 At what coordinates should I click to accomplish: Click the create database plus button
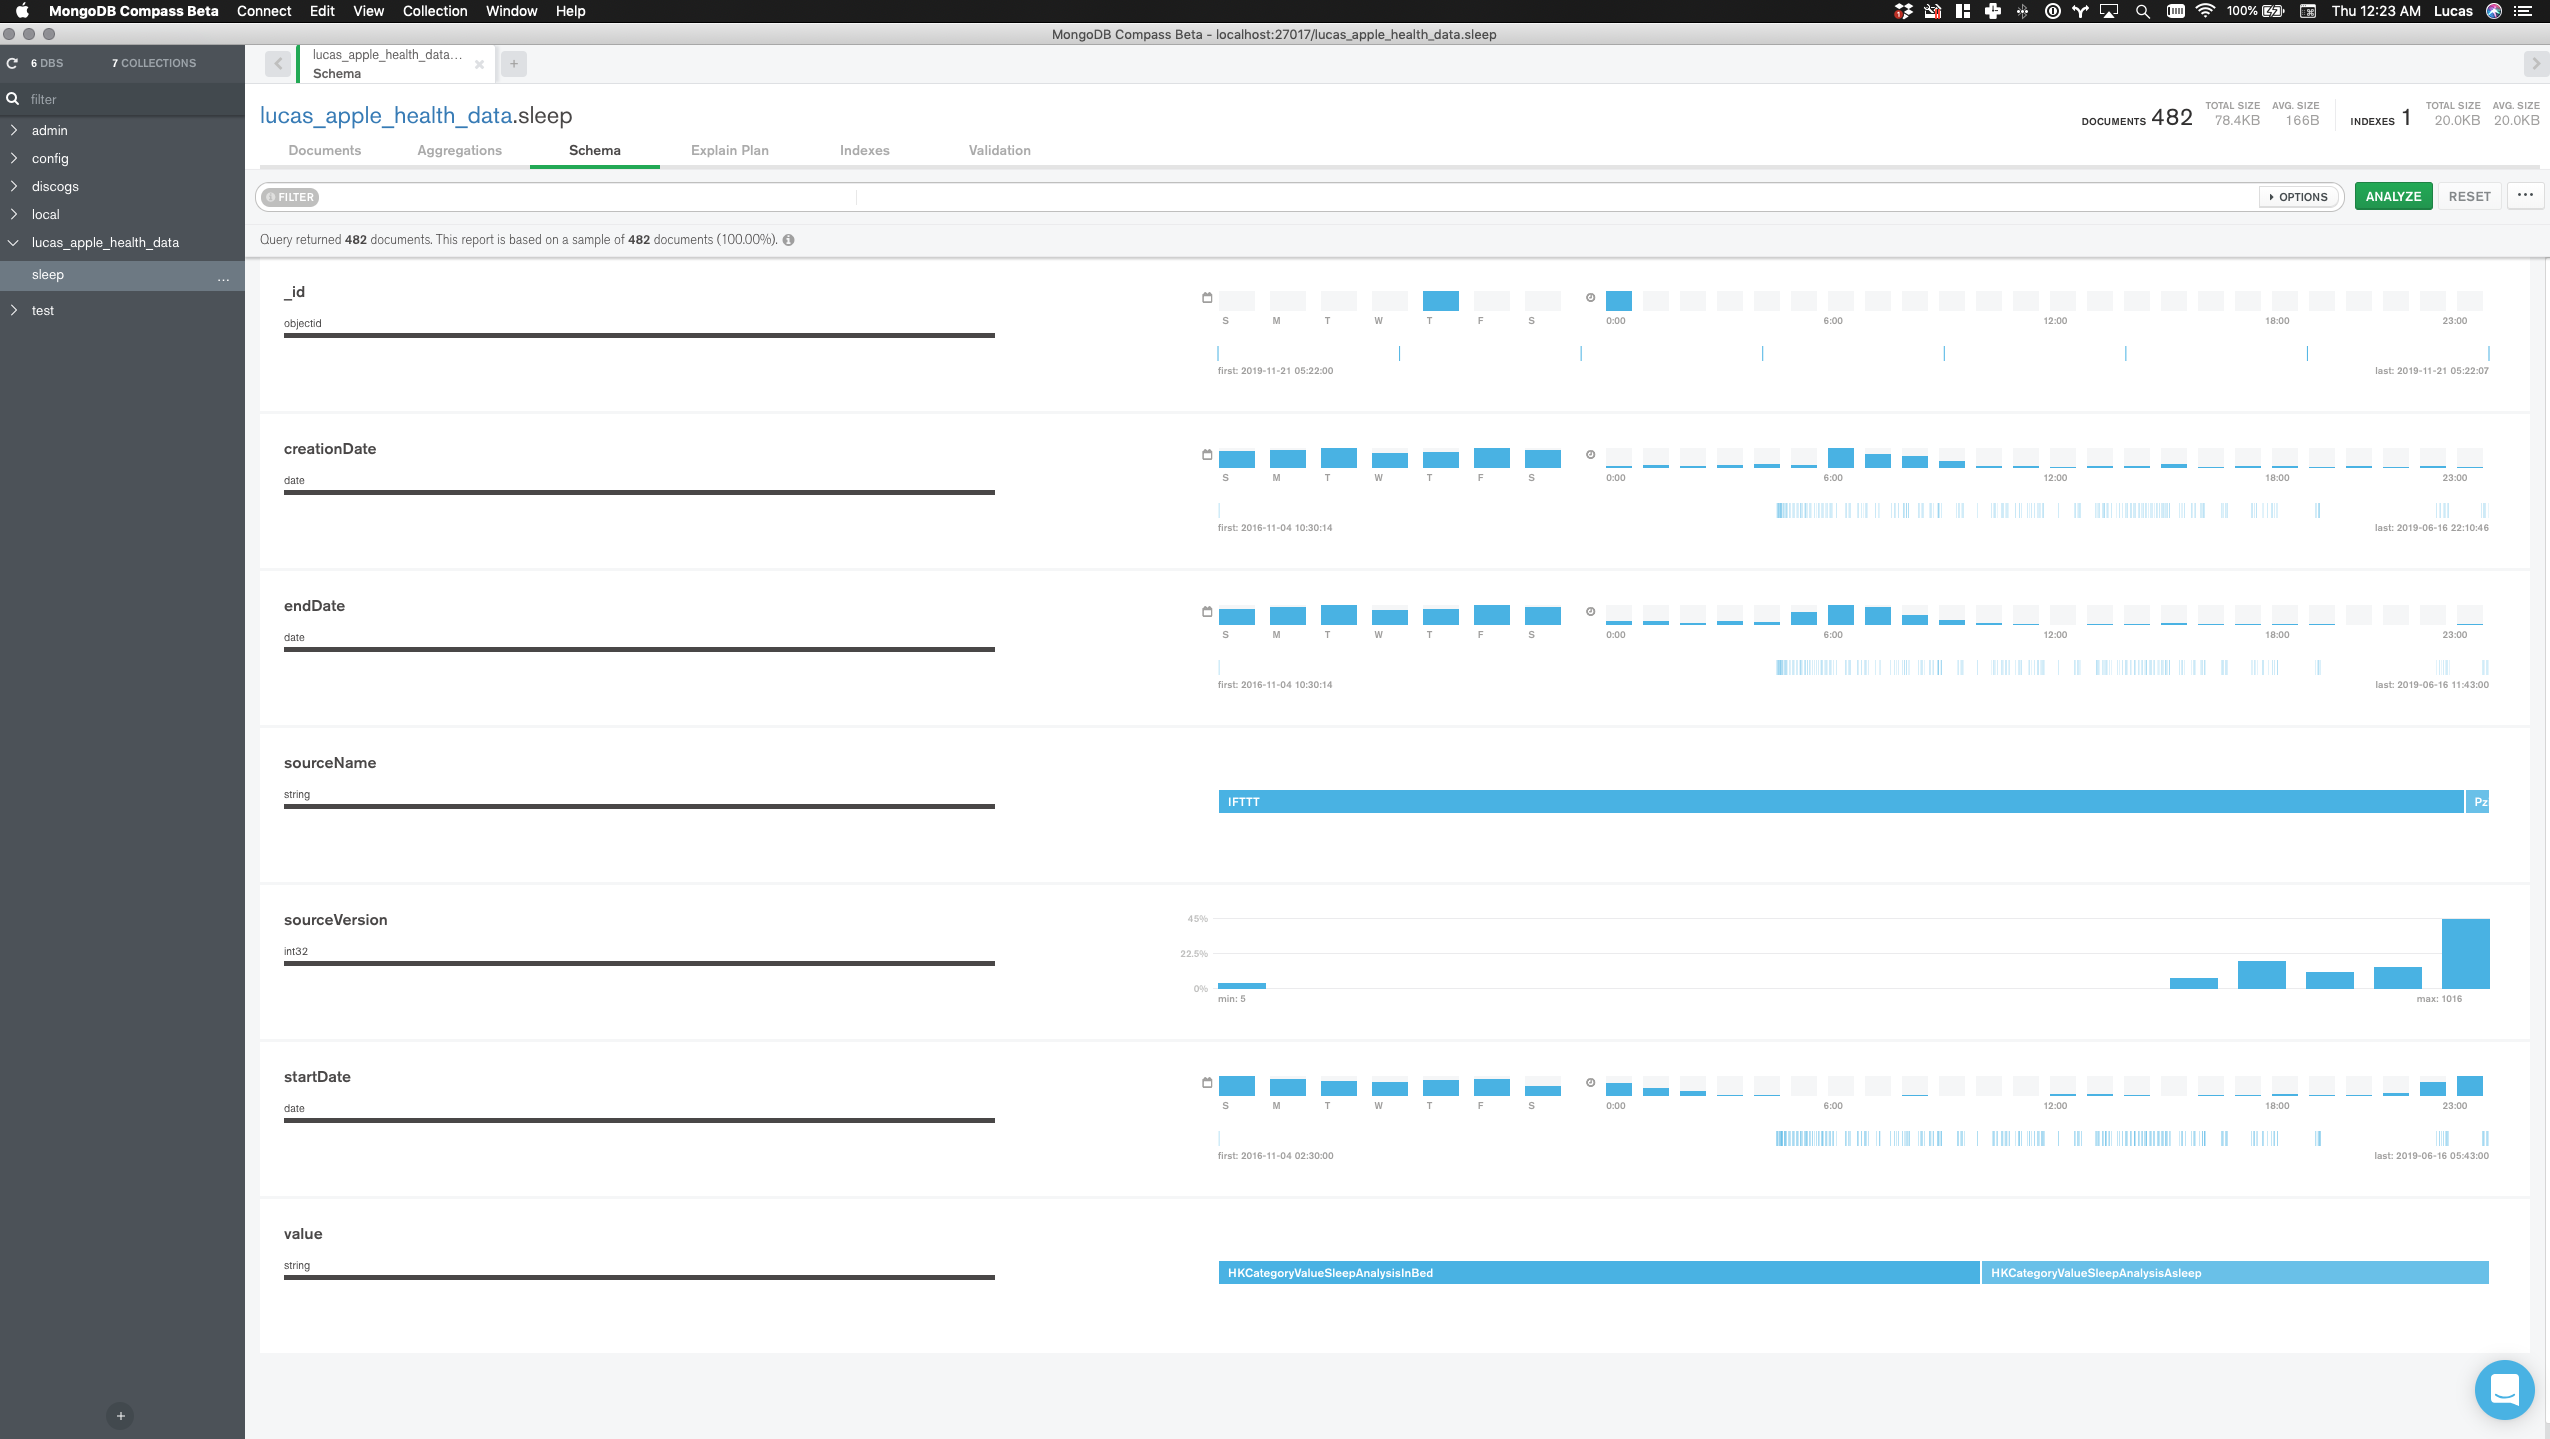coord(120,1415)
